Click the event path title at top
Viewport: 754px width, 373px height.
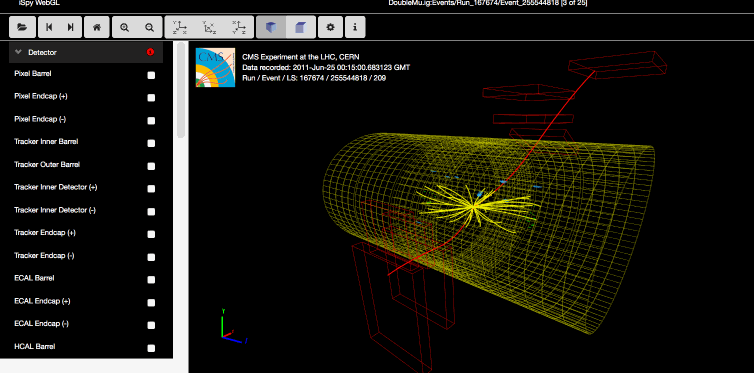tap(488, 3)
